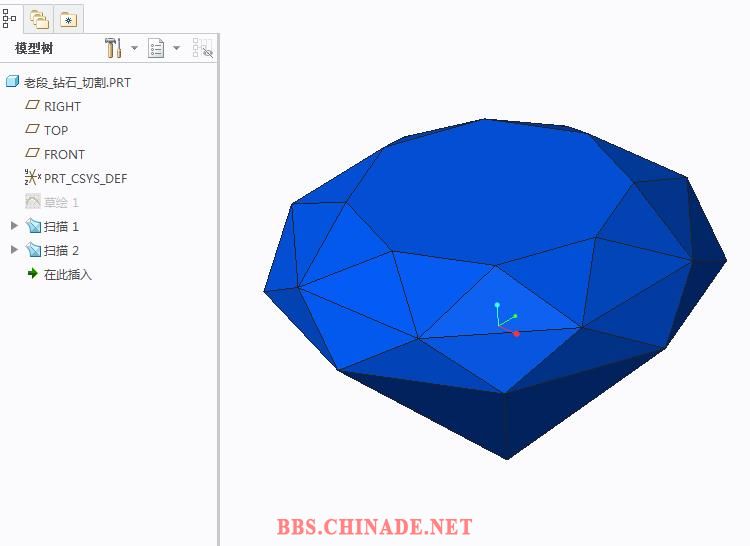This screenshot has height=546, width=750.
Task: Open the Folder Browser tab
Action: pyautogui.click(x=39, y=19)
